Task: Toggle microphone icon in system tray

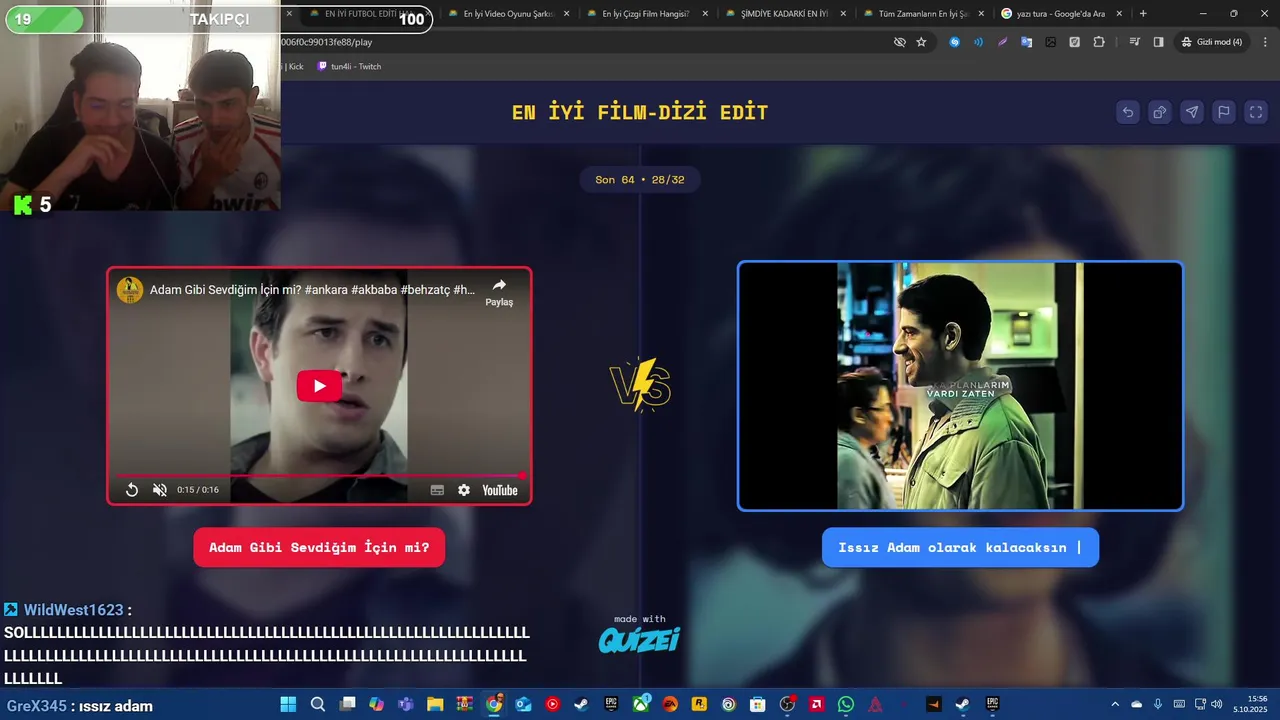Action: click(x=1158, y=704)
